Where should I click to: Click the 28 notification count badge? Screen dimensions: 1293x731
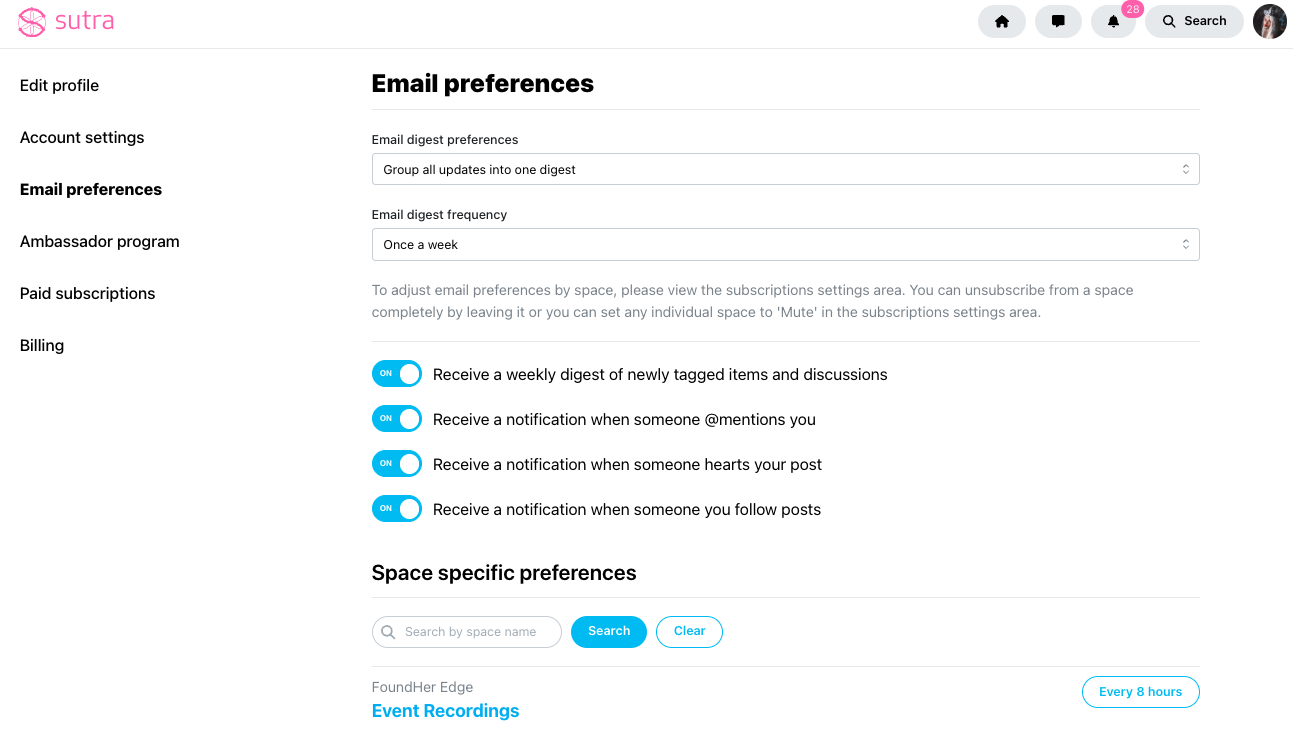coord(1132,9)
